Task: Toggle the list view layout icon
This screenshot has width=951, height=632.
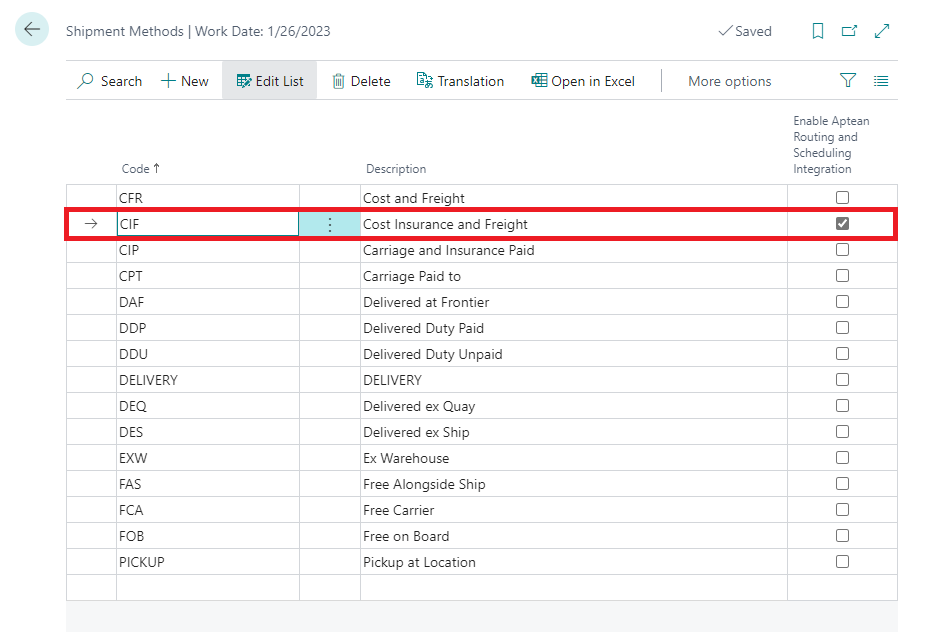Action: (881, 81)
